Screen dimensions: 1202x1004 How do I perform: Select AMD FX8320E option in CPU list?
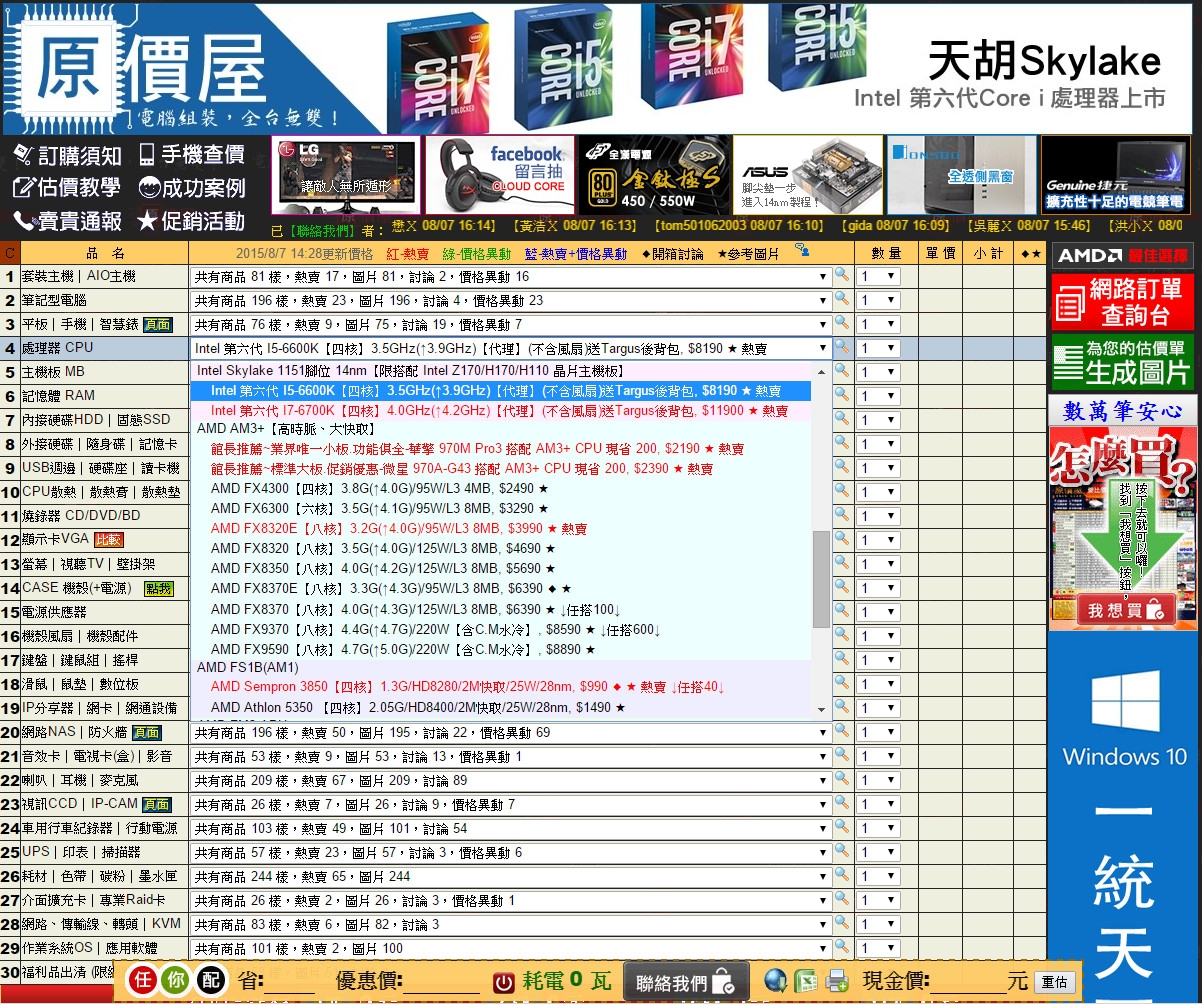click(x=500, y=529)
